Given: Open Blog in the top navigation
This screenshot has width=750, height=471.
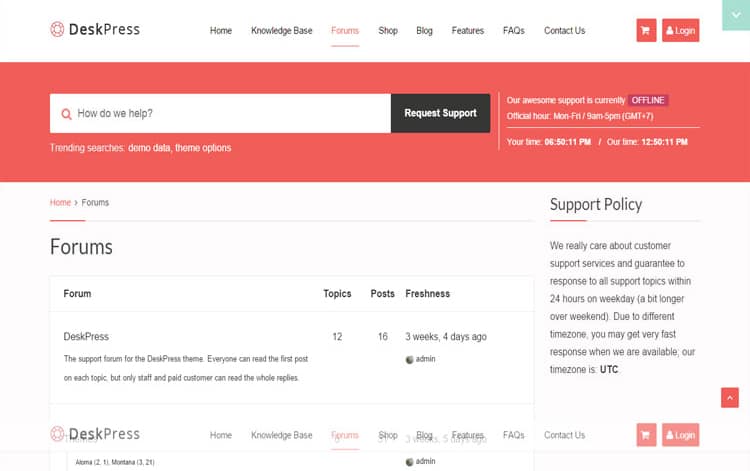Looking at the screenshot, I should (x=424, y=31).
